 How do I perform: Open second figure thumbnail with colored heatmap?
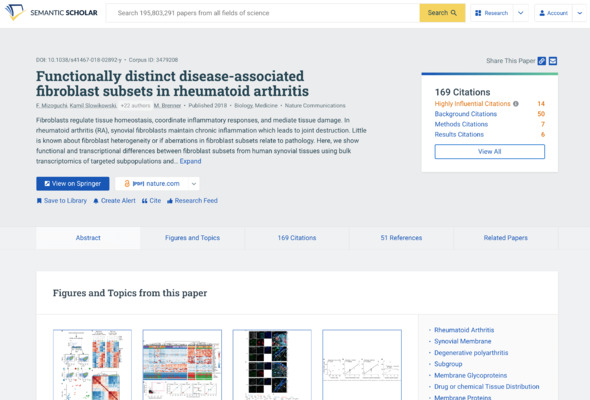[x=182, y=365]
